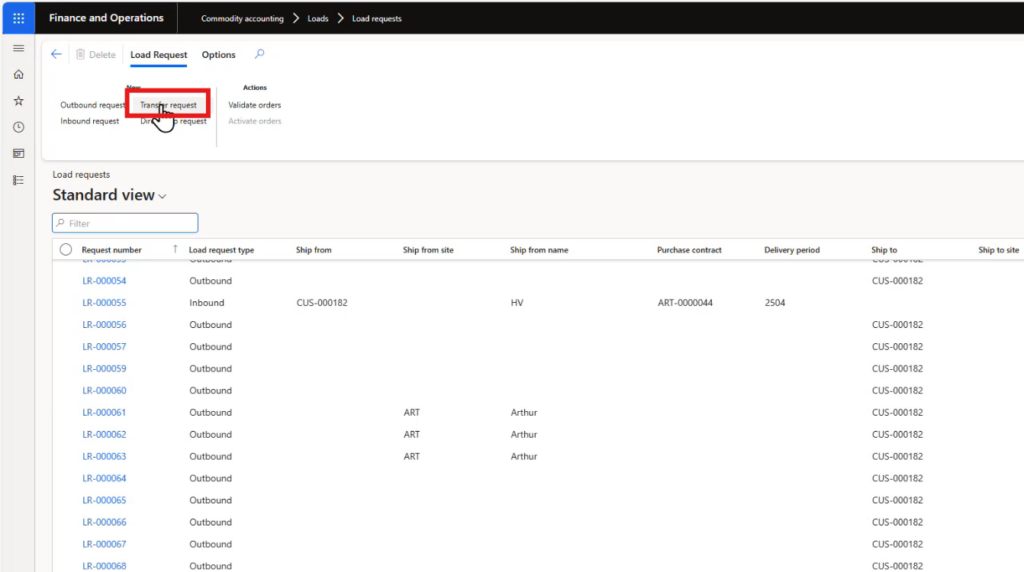Open the app launcher waffle icon
The image size is (1024, 572).
[x=18, y=18]
